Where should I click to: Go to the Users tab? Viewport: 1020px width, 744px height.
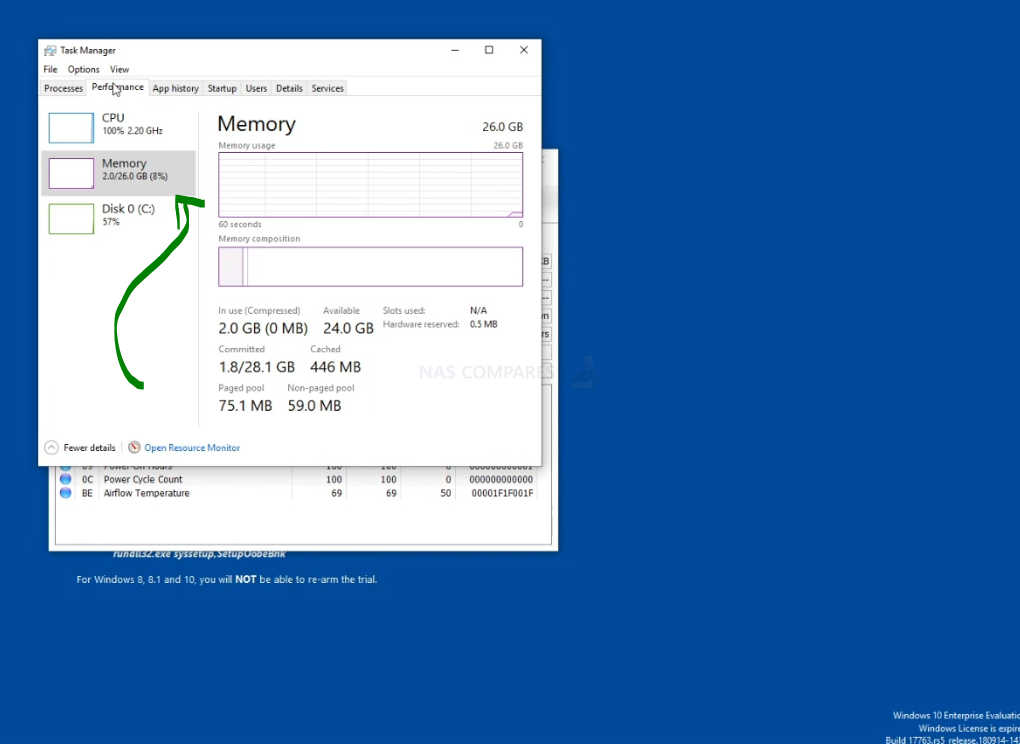coord(256,88)
